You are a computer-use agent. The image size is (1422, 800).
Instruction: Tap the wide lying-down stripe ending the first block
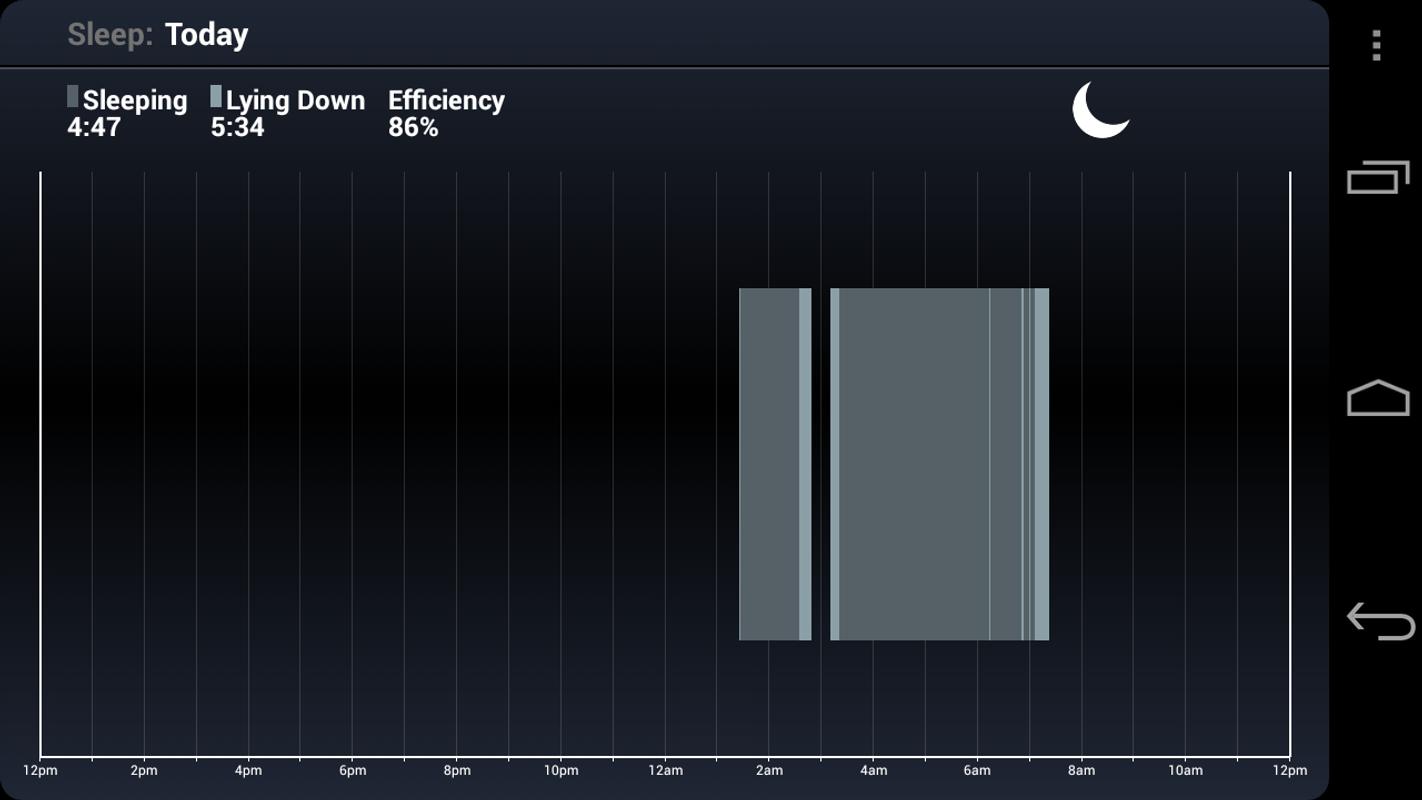tap(805, 464)
